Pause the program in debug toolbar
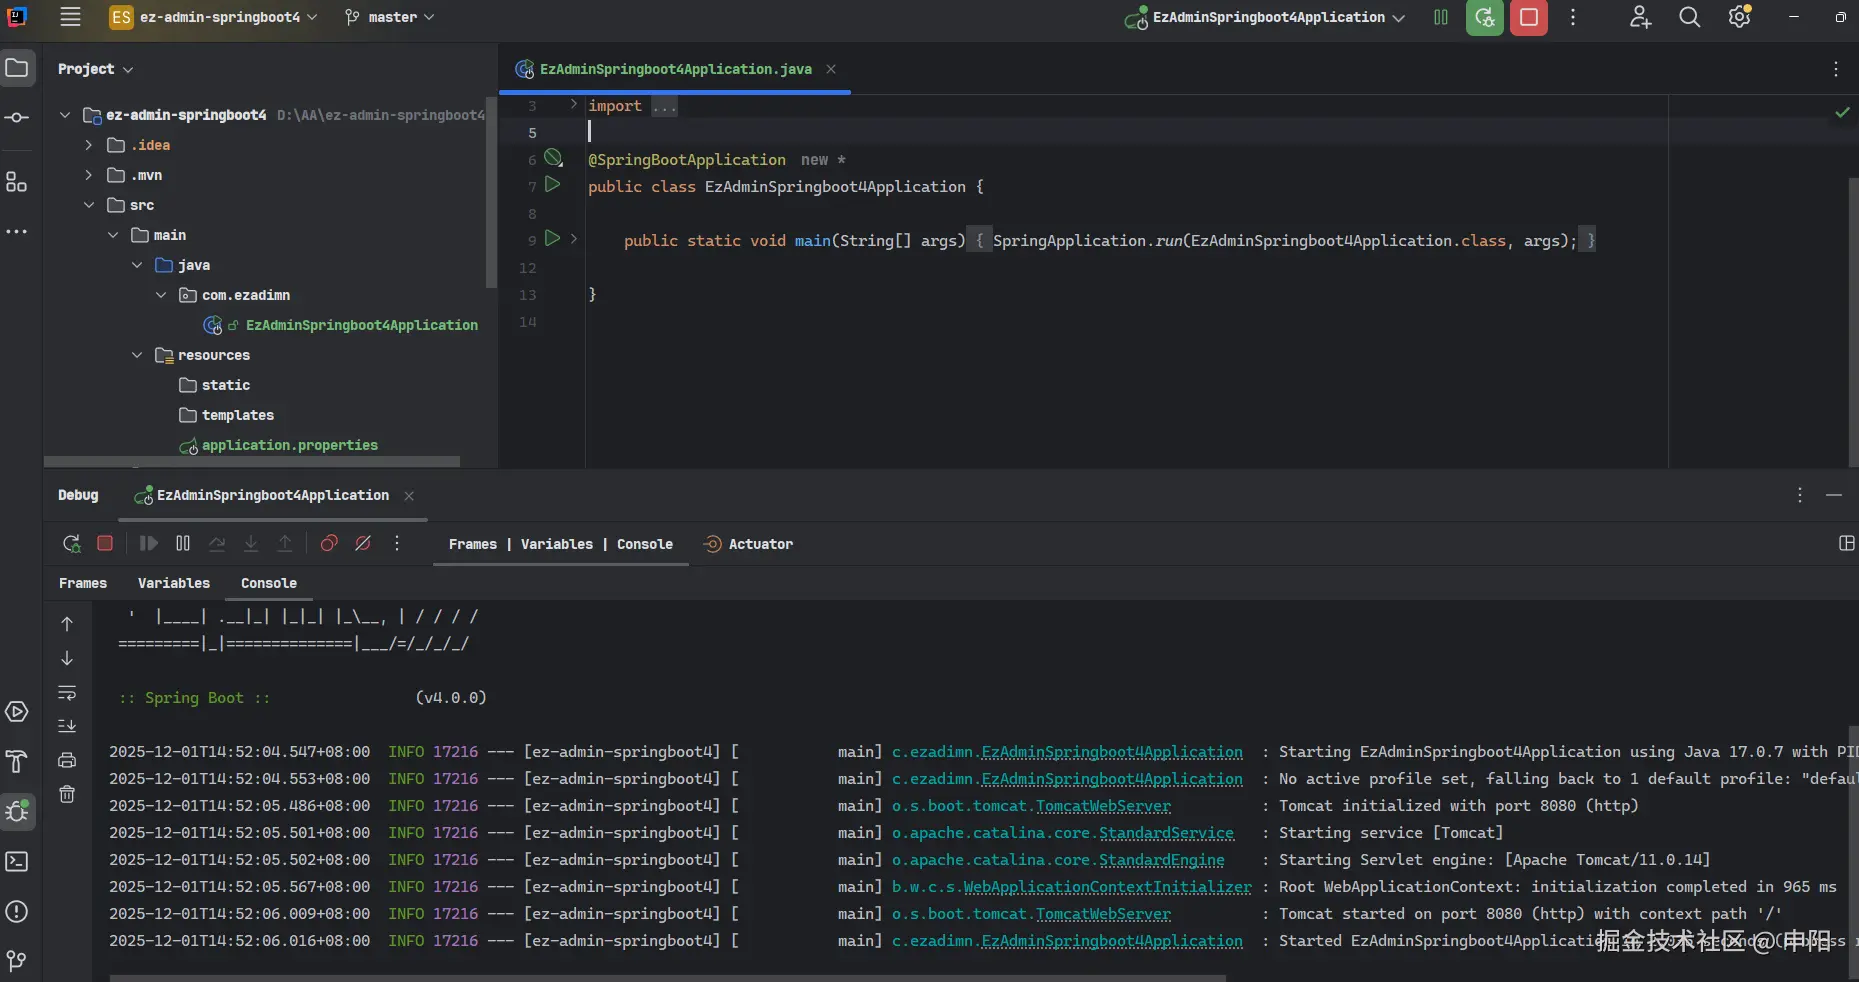Screen dimensions: 1859x982 click(183, 543)
